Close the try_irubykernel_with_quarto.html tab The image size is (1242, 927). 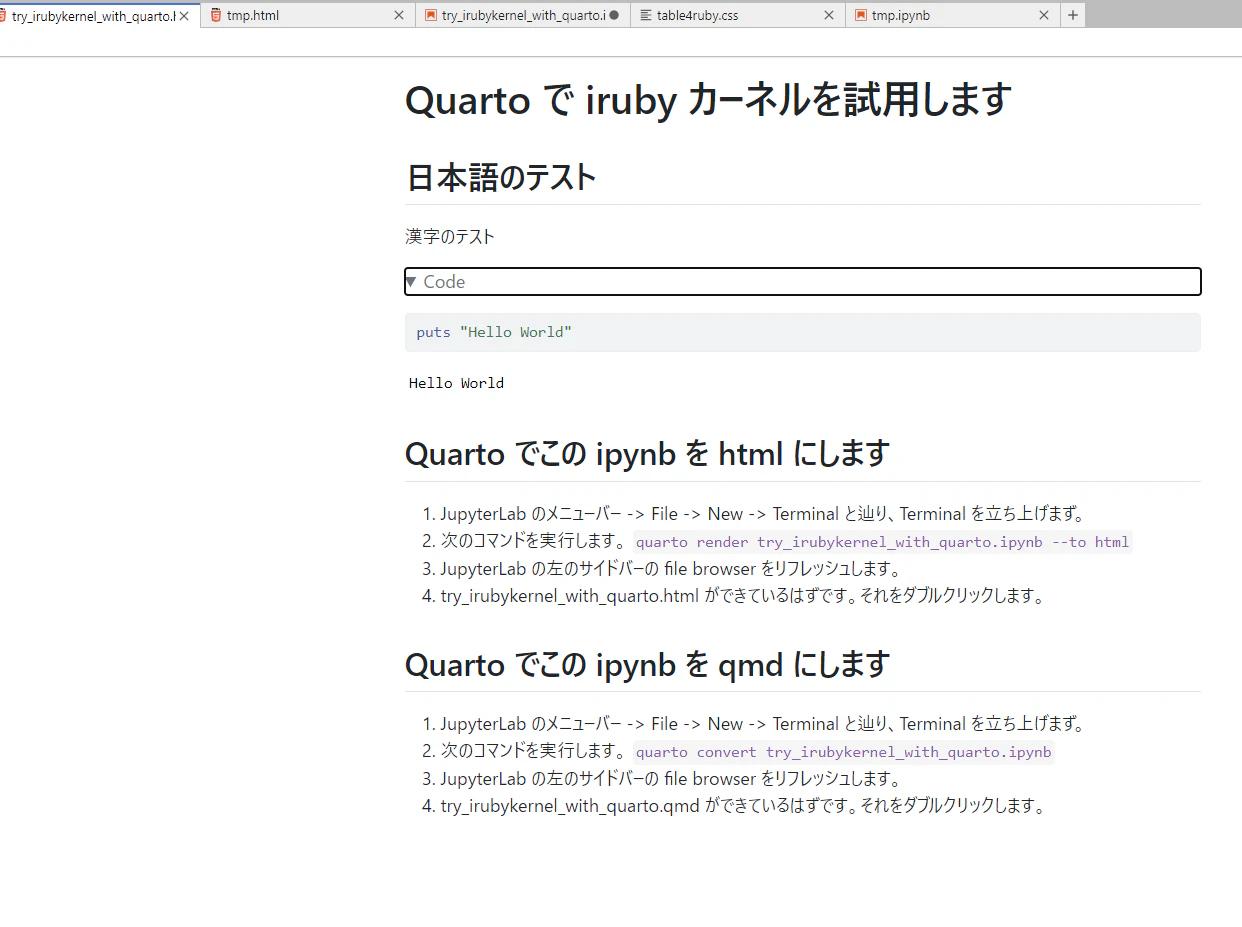coord(184,16)
